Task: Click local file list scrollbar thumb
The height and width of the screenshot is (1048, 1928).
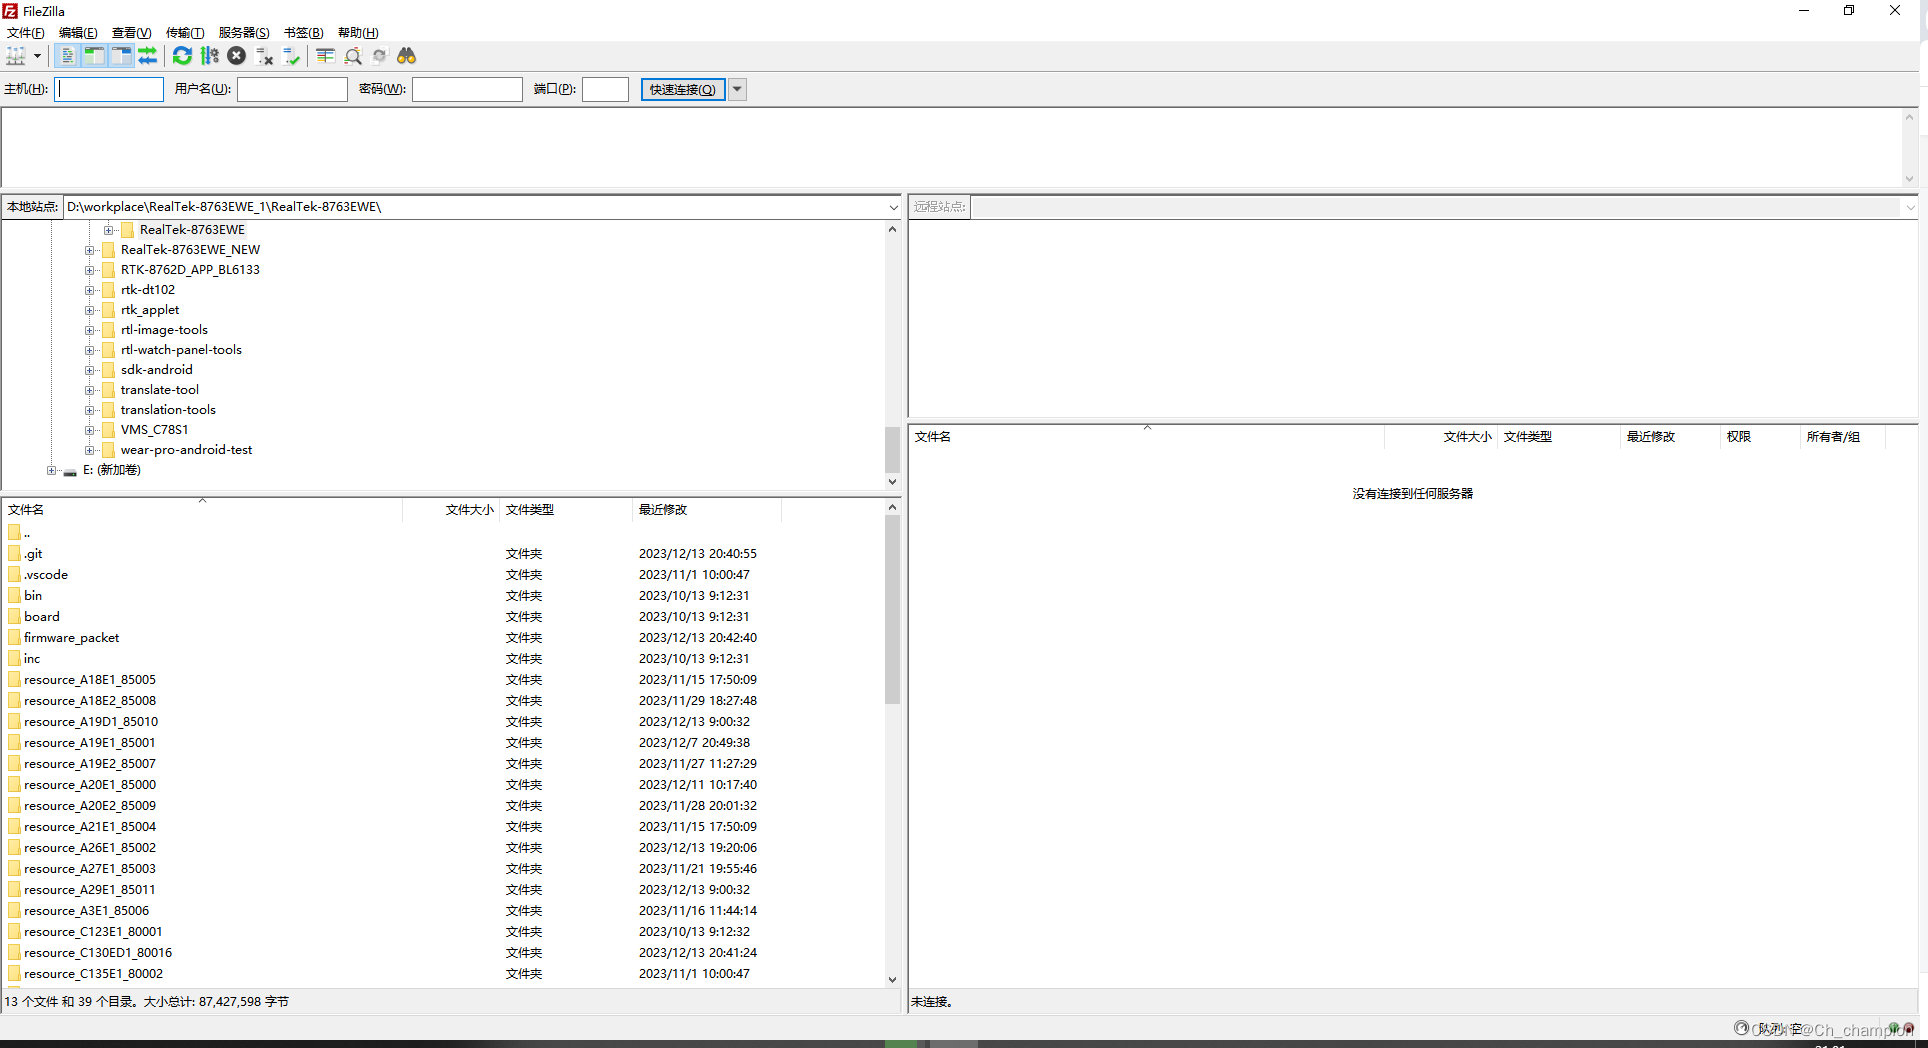Action: (892, 610)
